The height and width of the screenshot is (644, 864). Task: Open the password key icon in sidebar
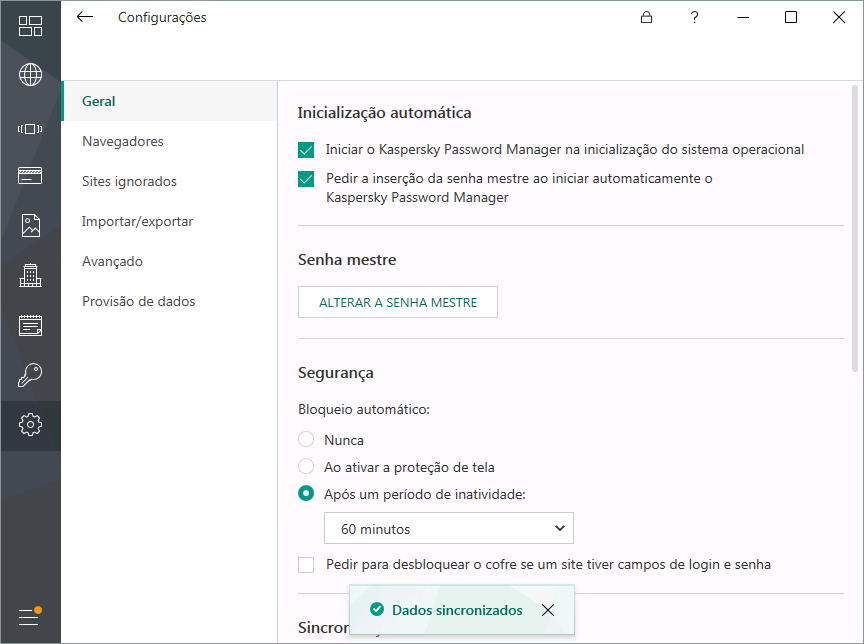pos(30,375)
